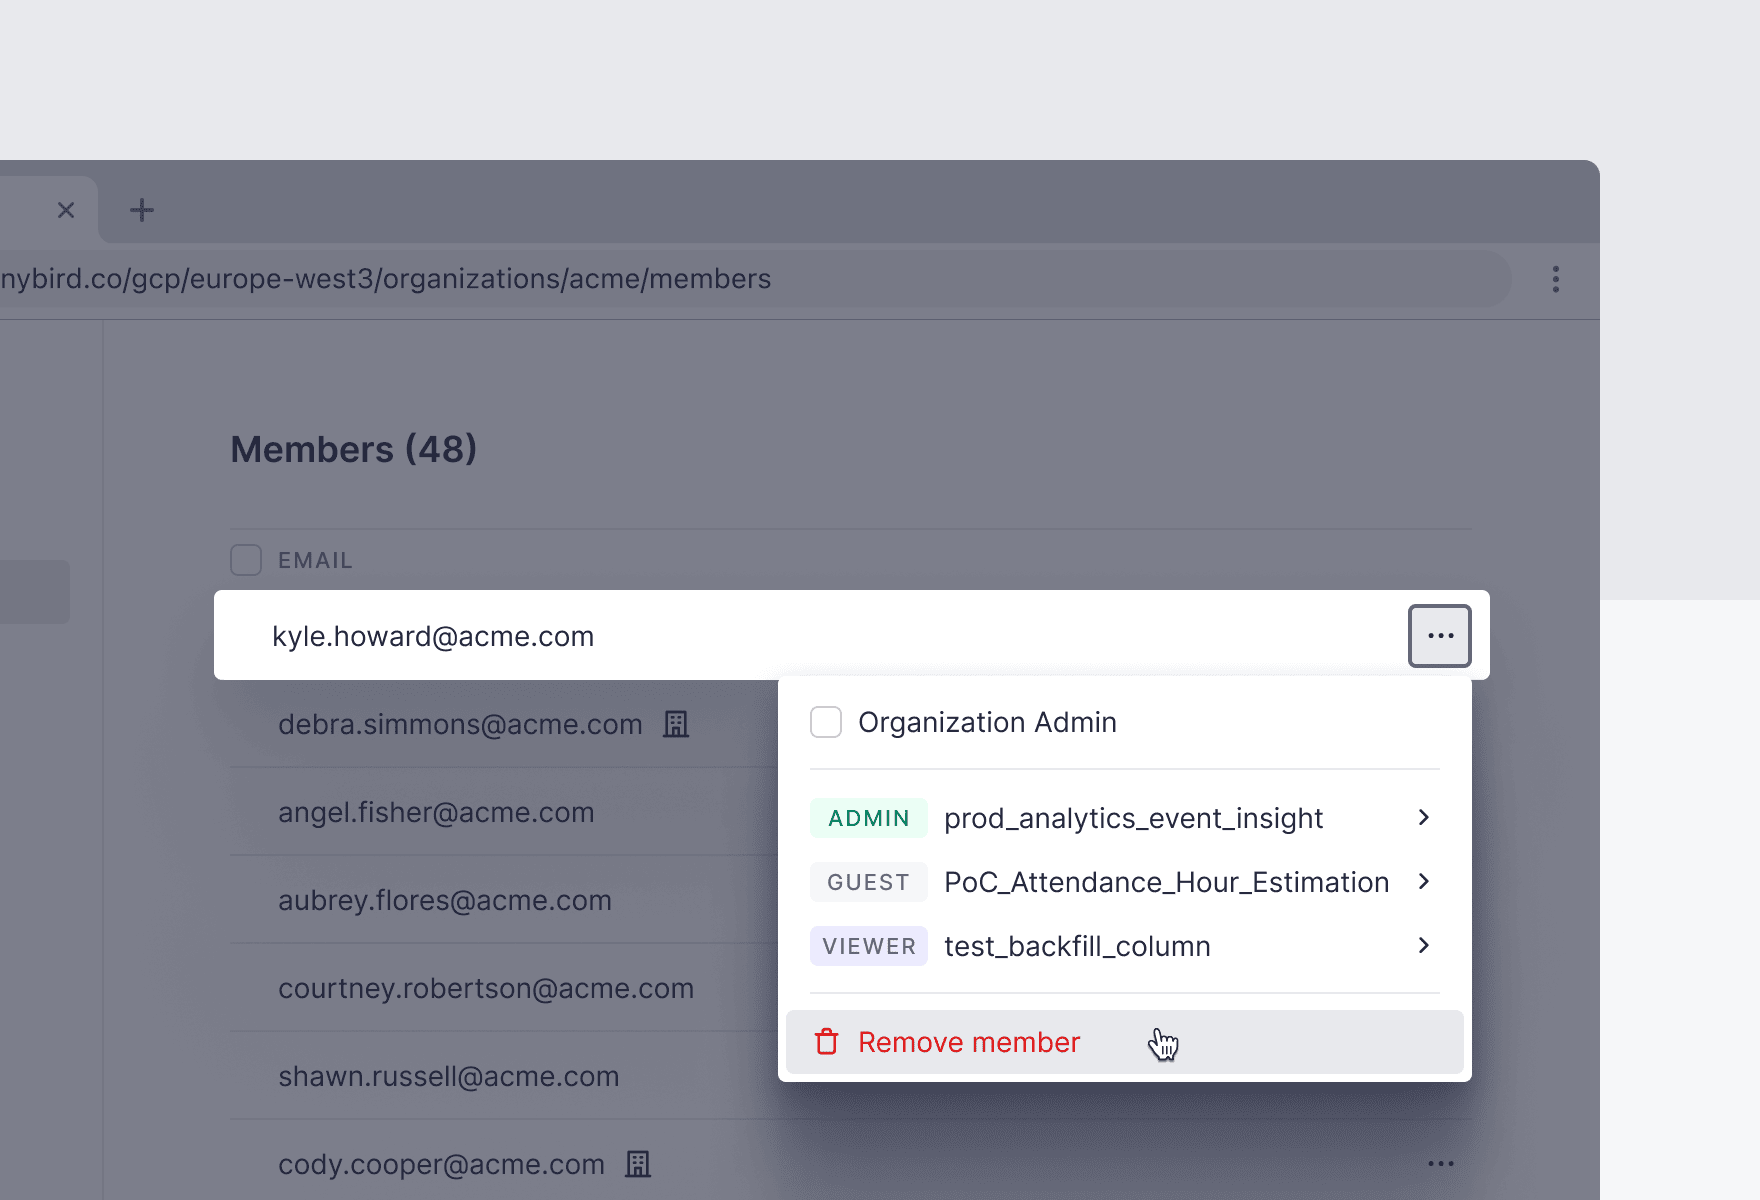
Task: Click the VIEWER role badge
Action: pyautogui.click(x=868, y=946)
